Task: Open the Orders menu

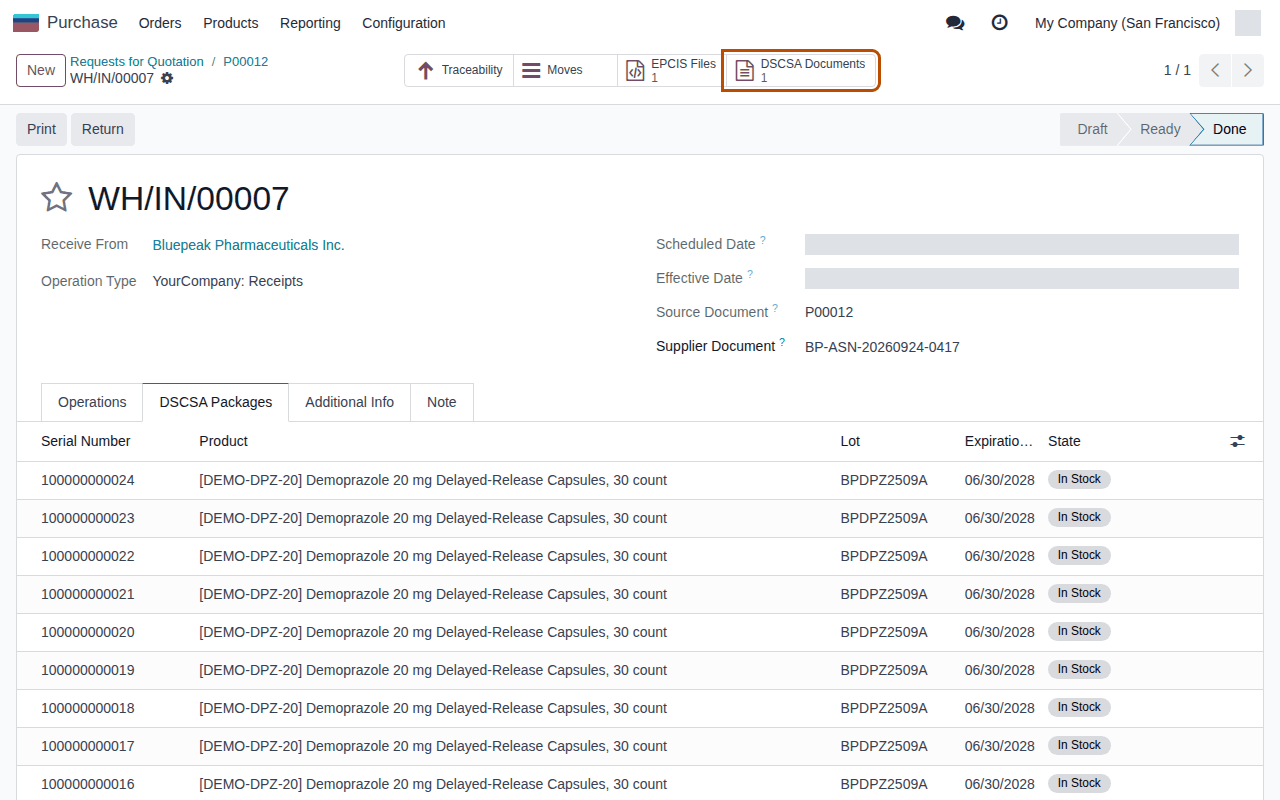Action: click(x=160, y=22)
